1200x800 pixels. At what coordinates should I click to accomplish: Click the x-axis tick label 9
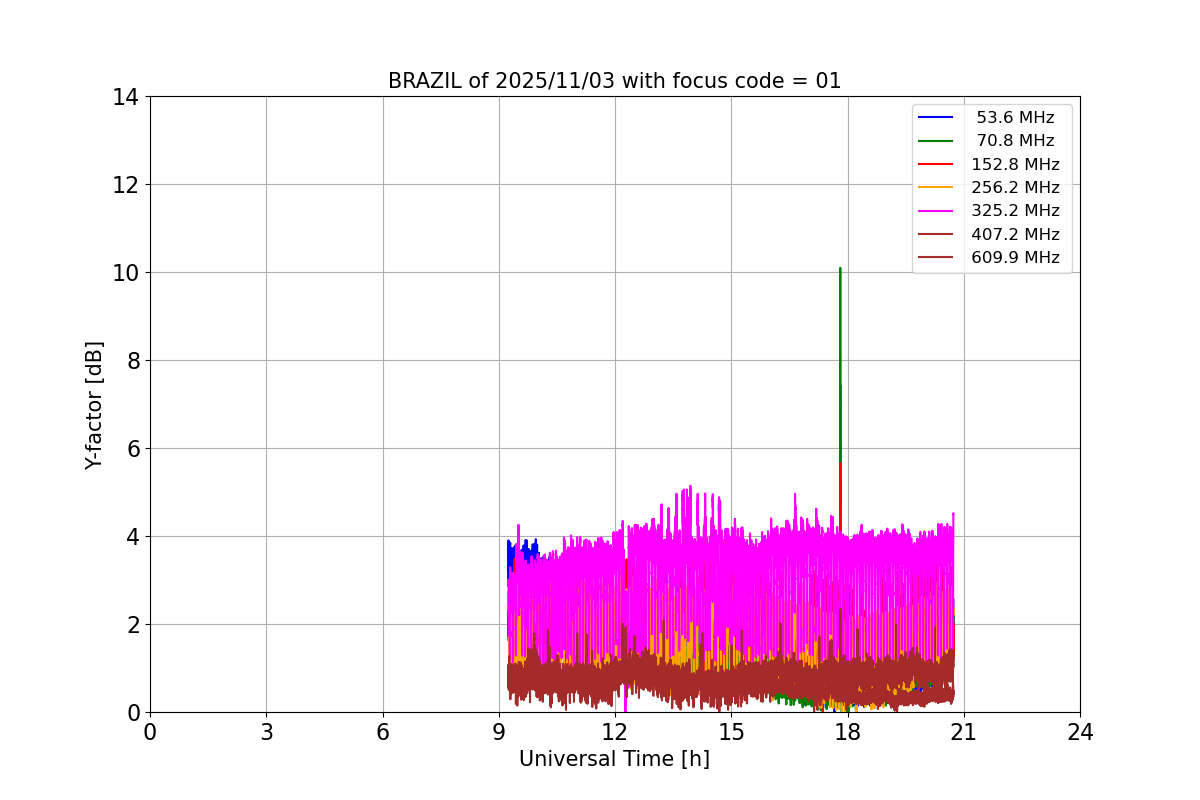click(499, 732)
